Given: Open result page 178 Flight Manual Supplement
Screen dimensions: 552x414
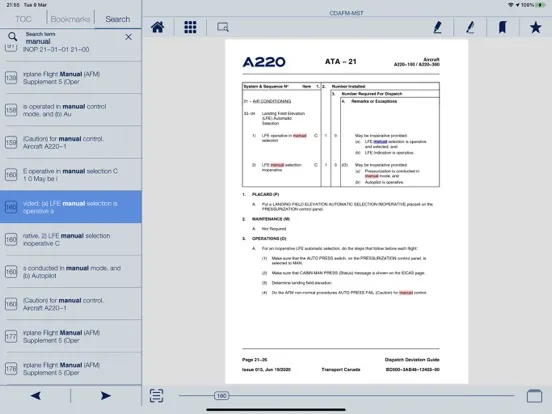Looking at the screenshot, I should coord(71,369).
